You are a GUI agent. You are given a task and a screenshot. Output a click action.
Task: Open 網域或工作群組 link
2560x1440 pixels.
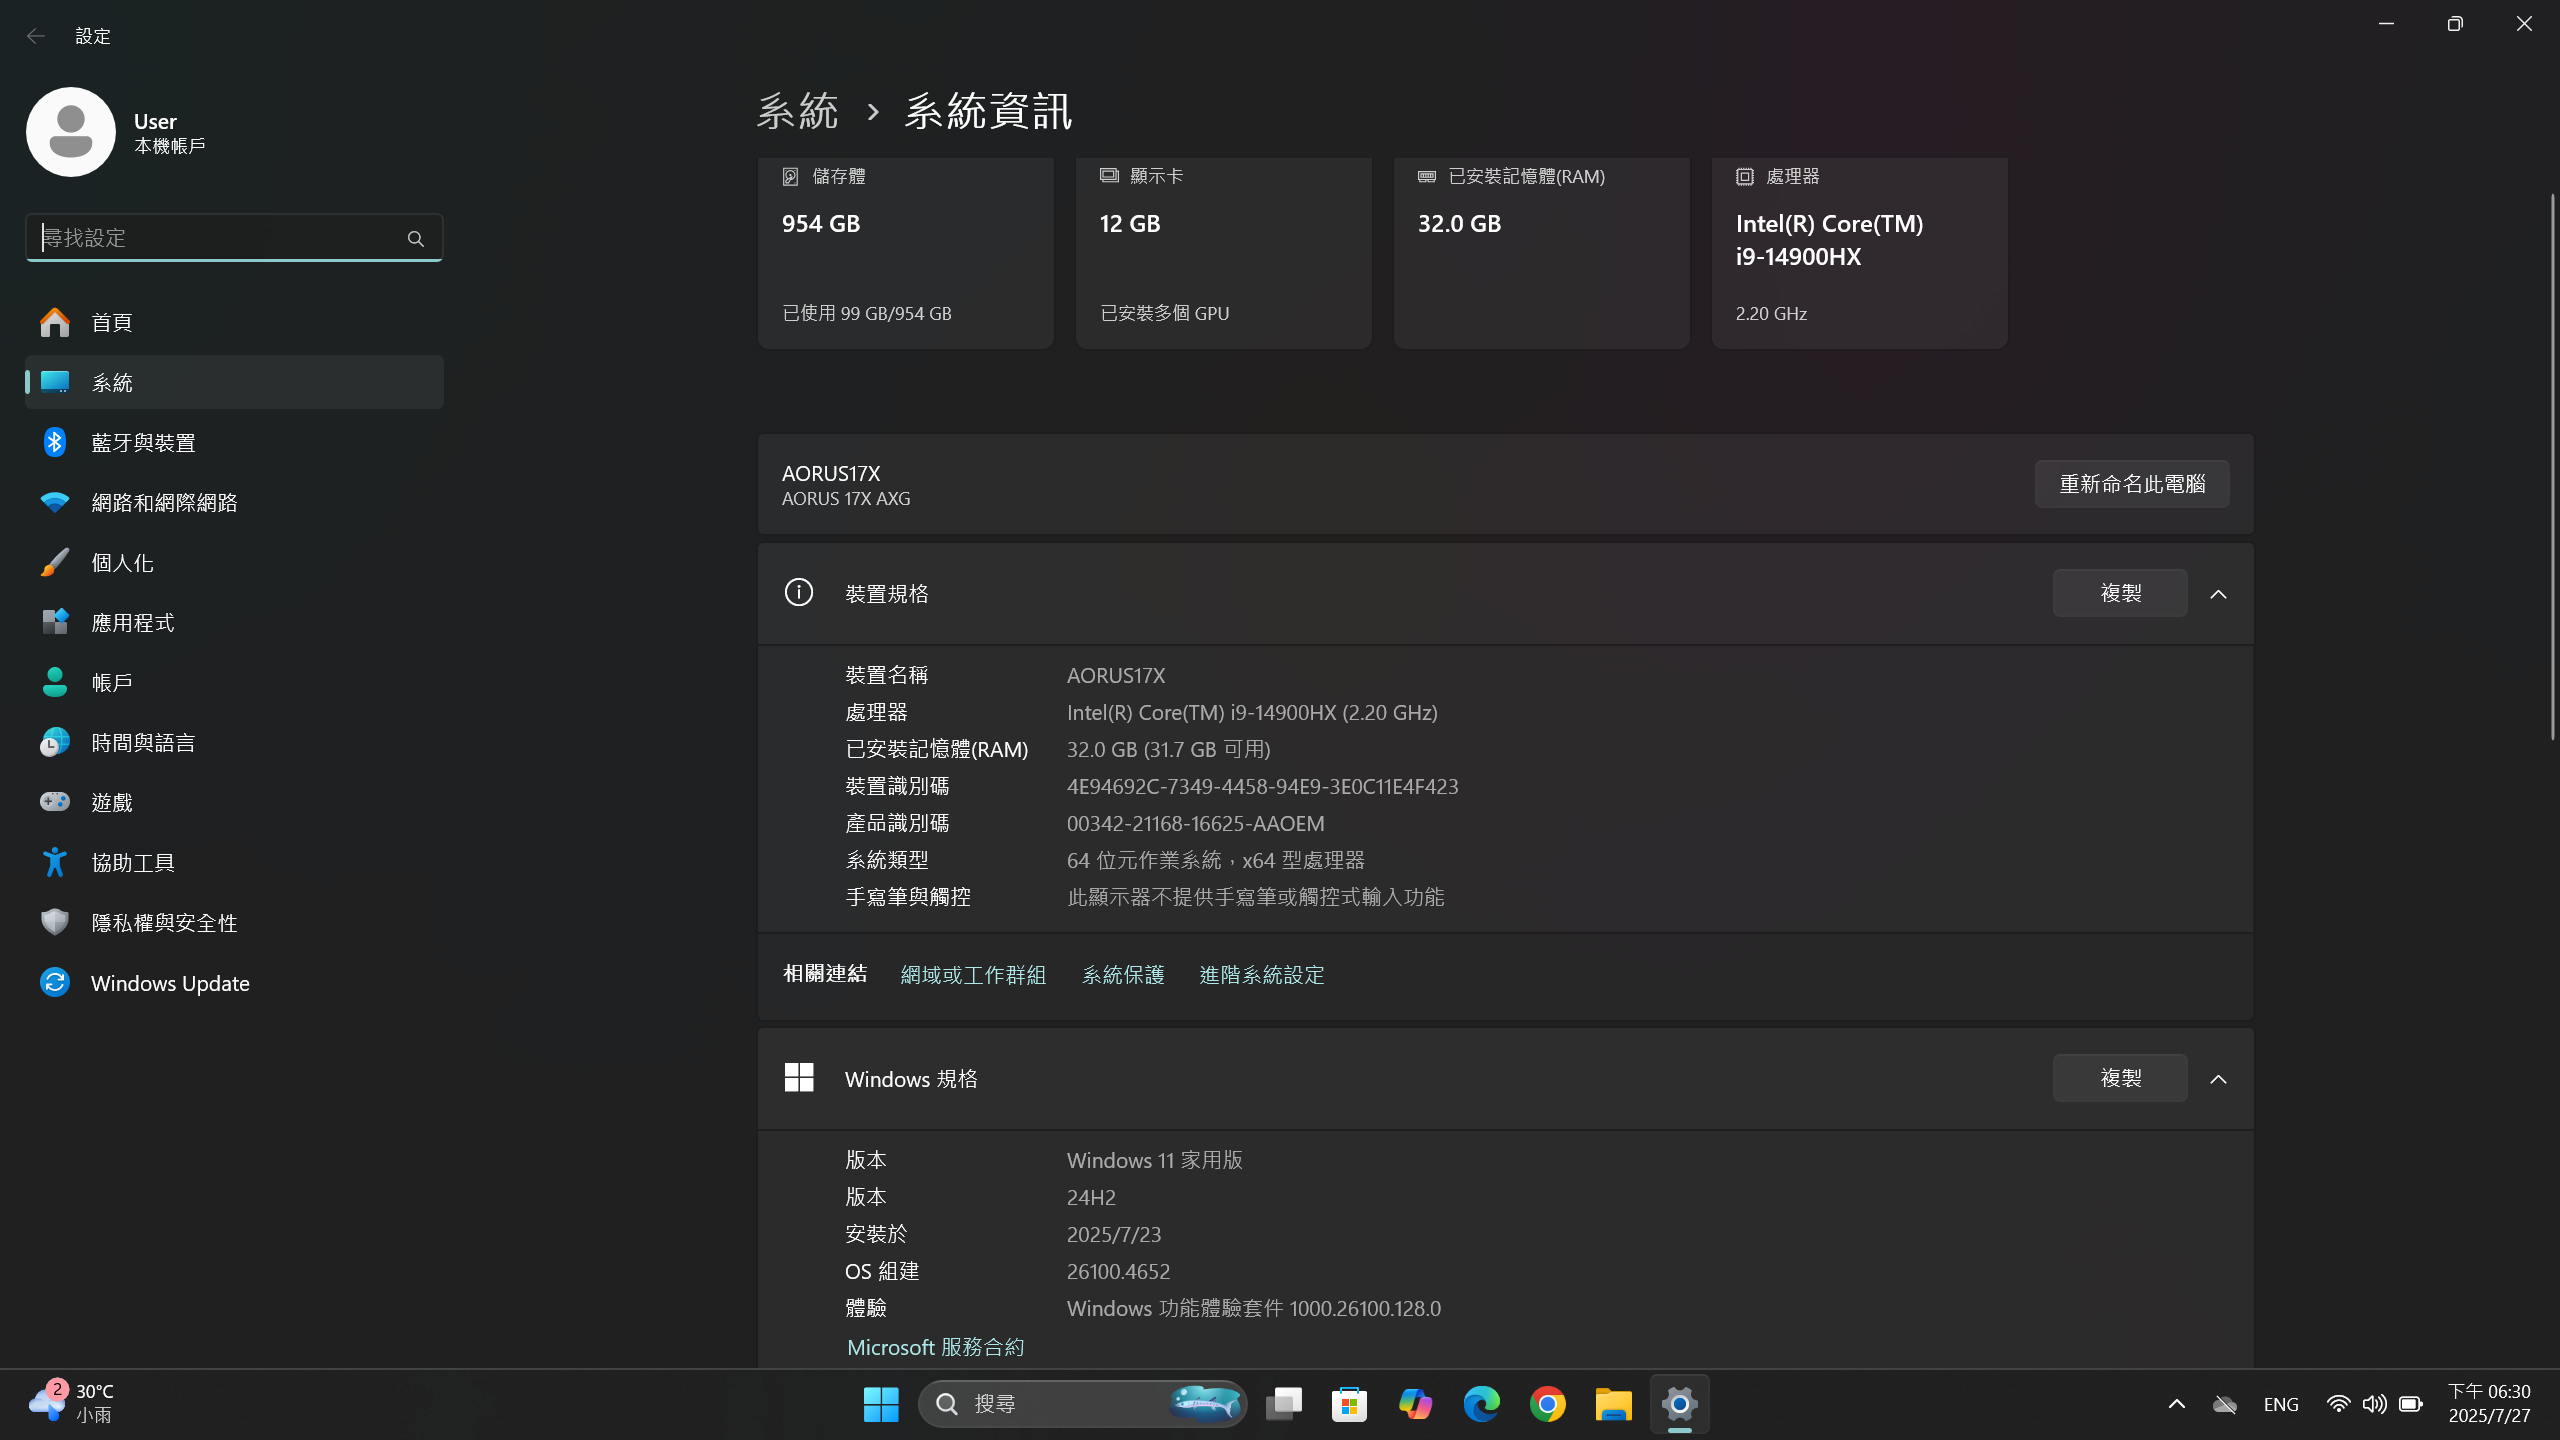click(x=973, y=975)
